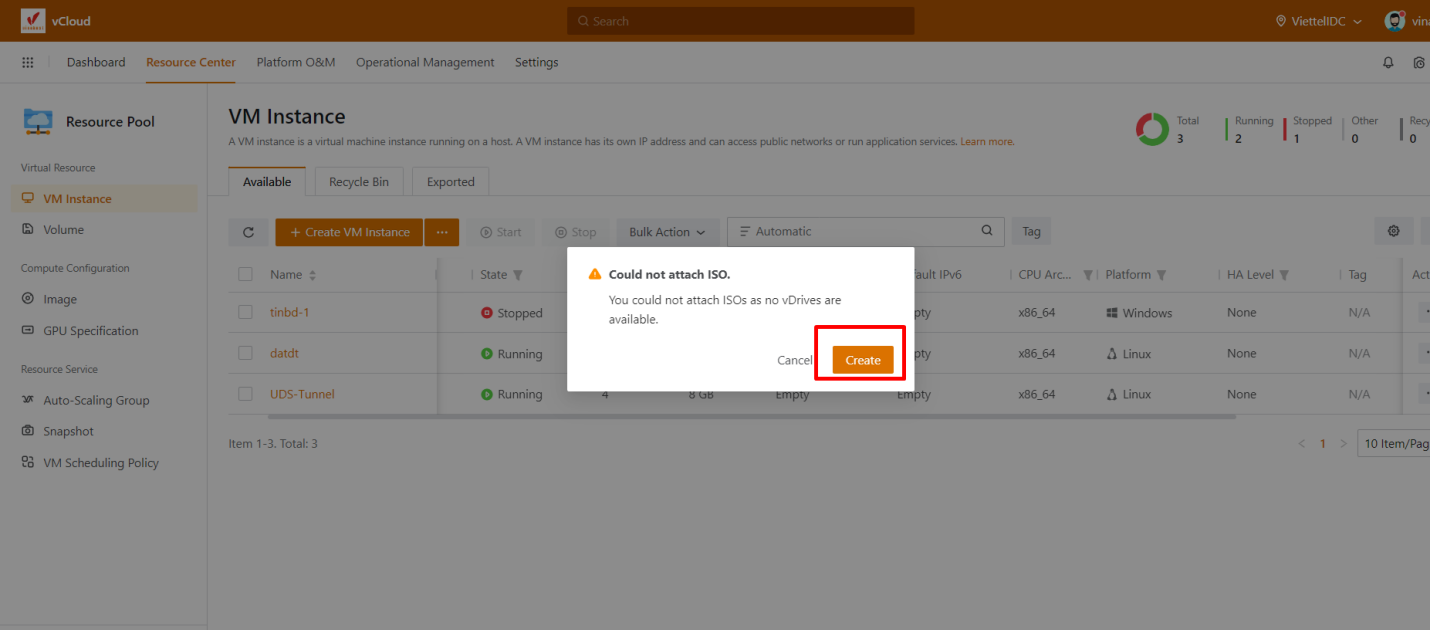Expand the Bulk Action dropdown
The width and height of the screenshot is (1430, 630).
(x=666, y=232)
